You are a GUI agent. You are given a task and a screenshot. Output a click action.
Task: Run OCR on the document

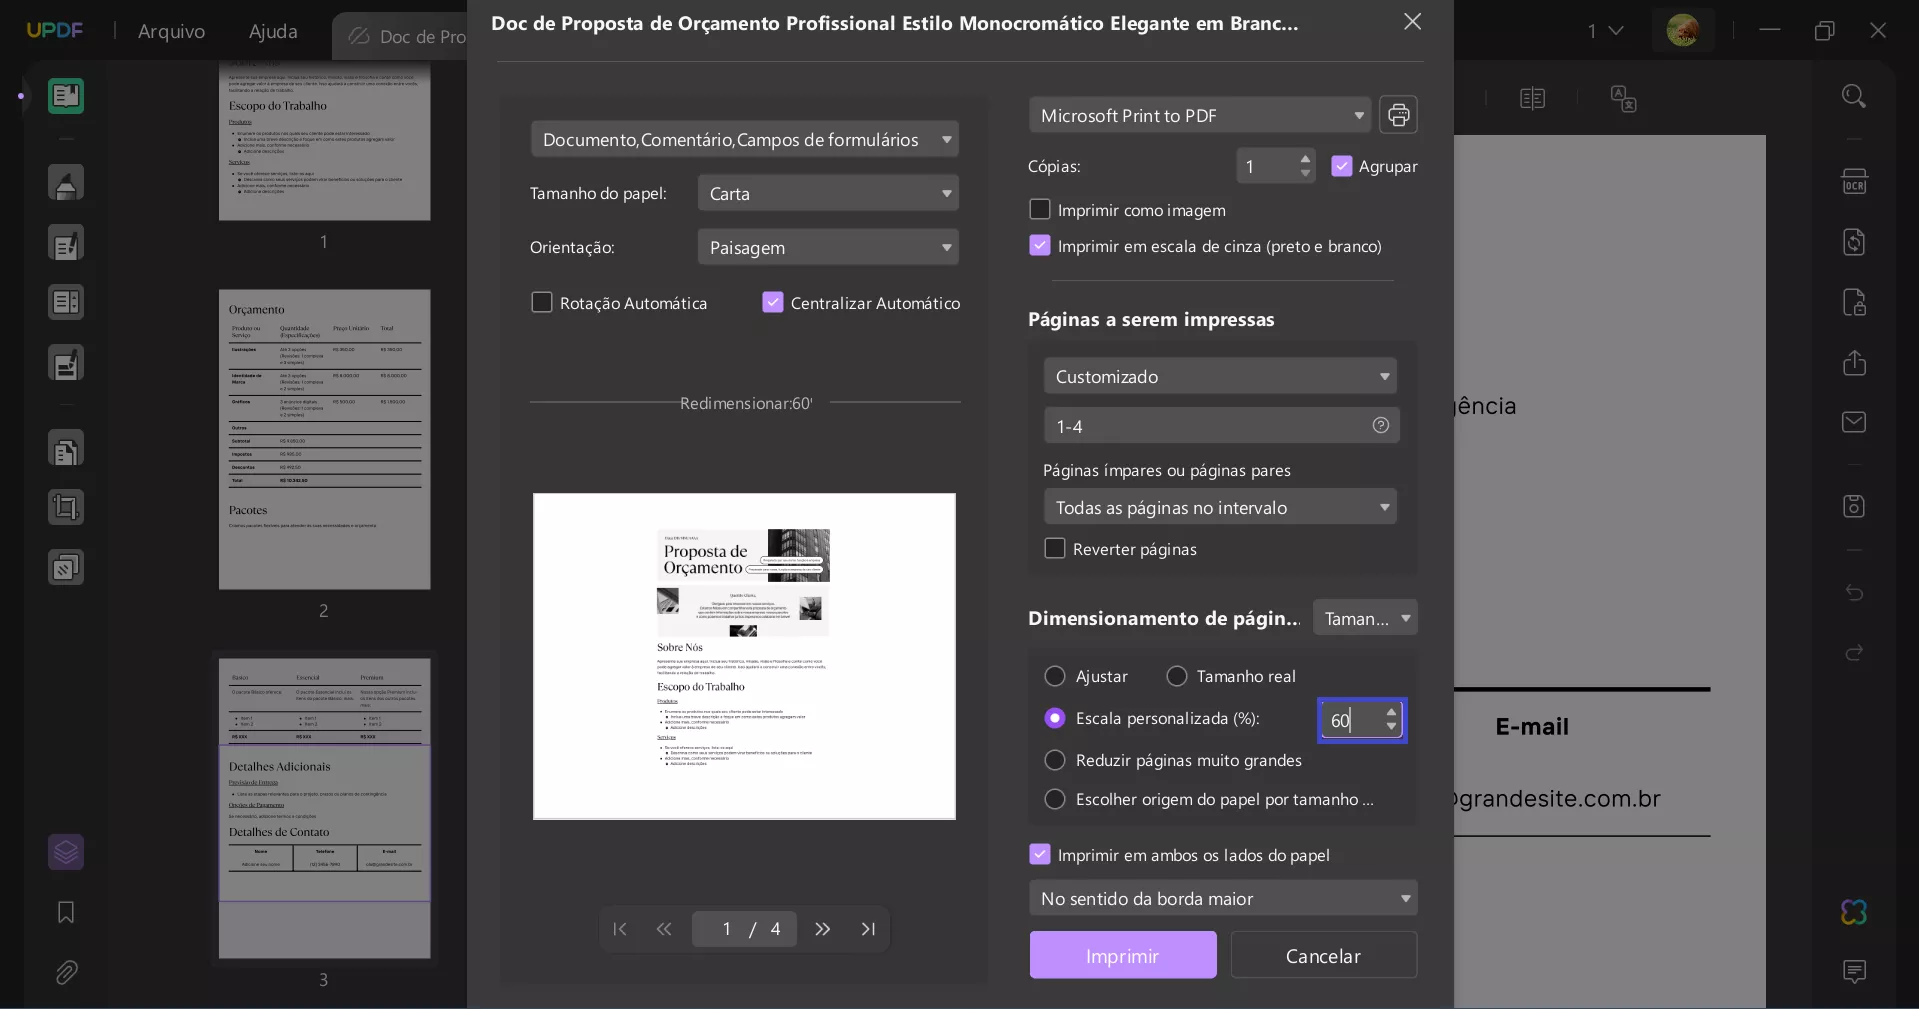point(1854,181)
